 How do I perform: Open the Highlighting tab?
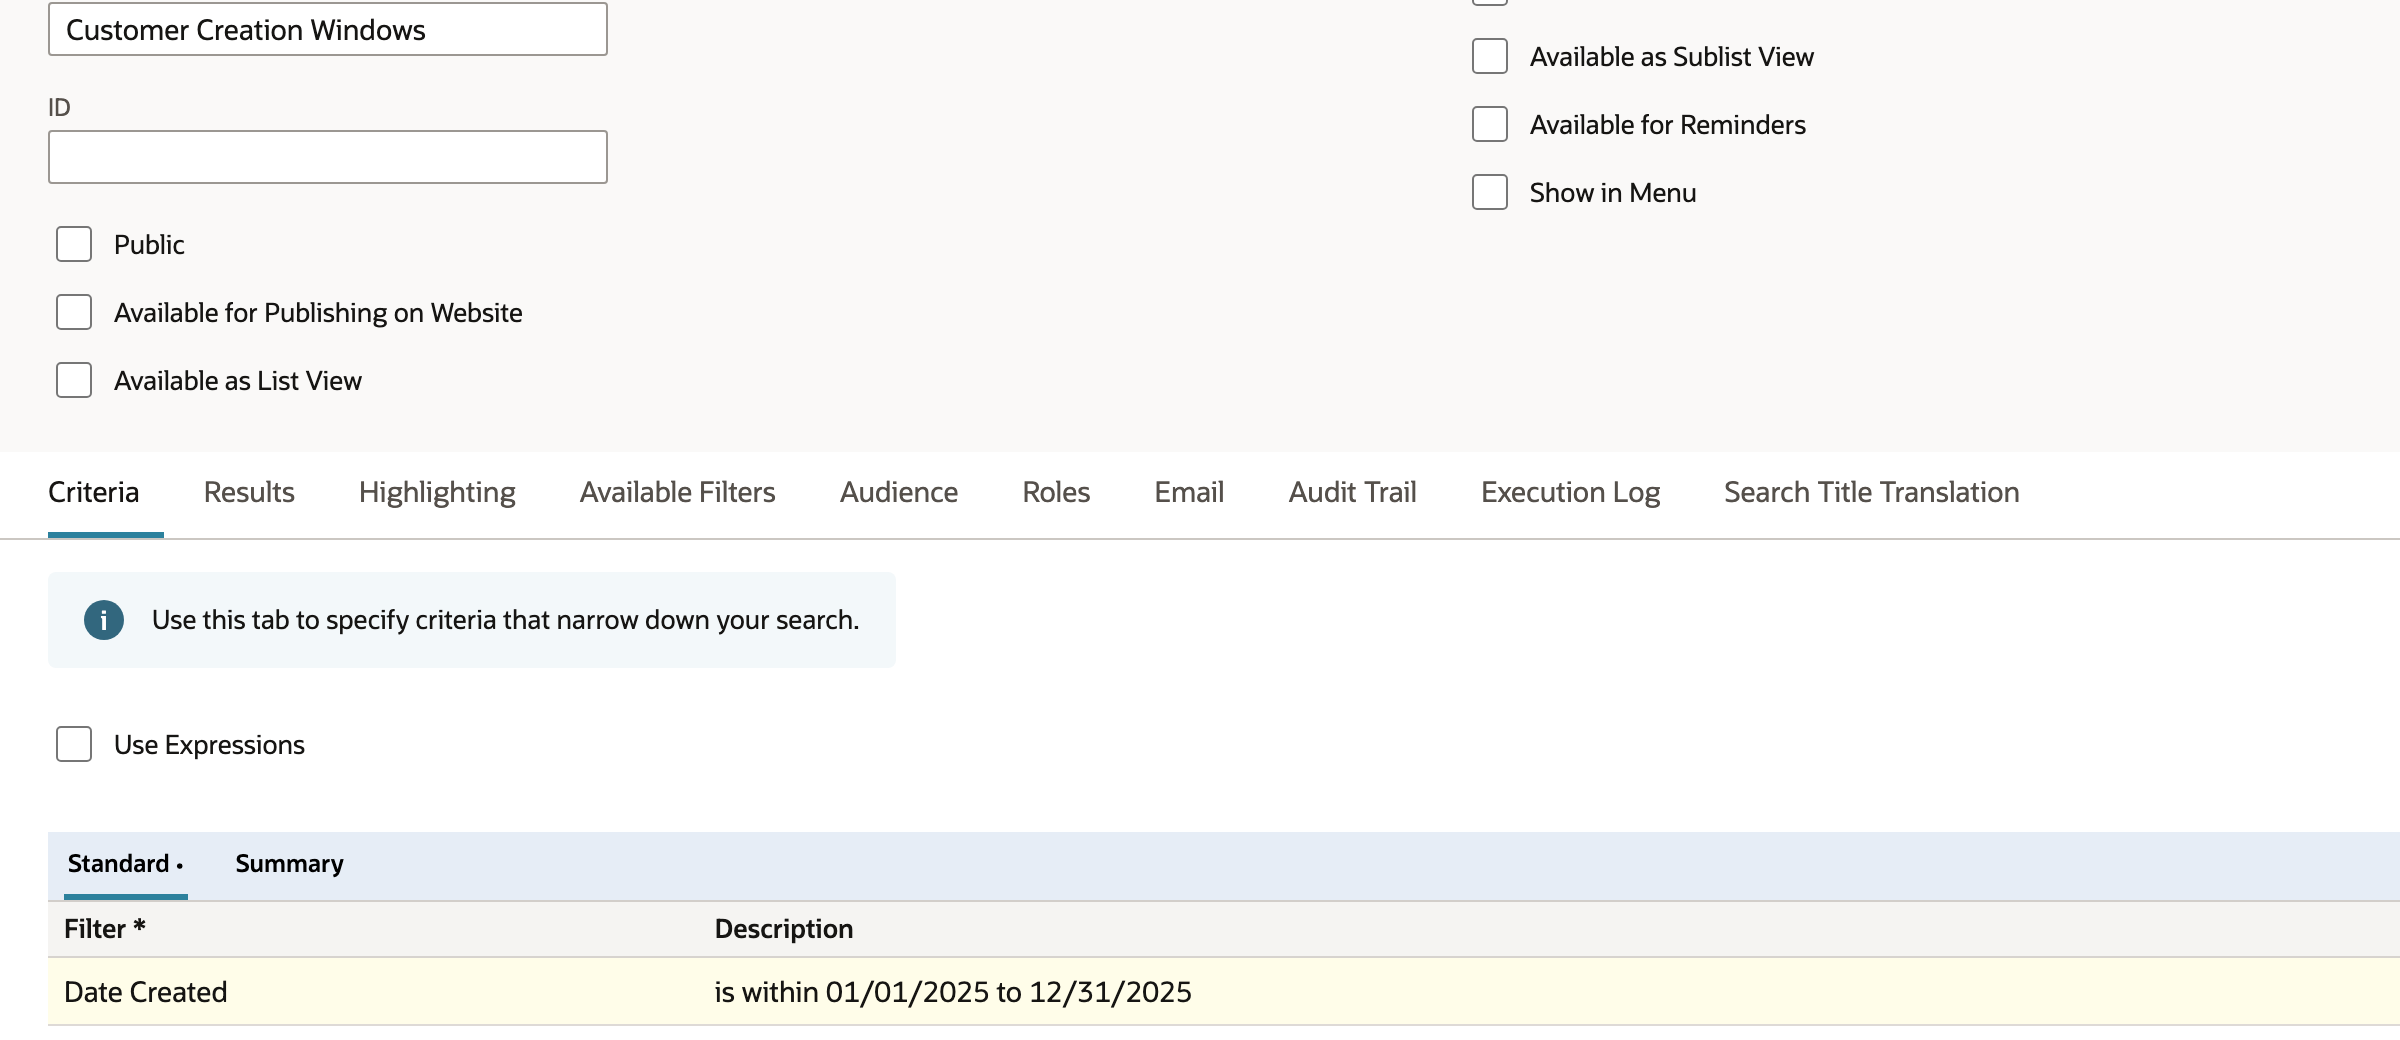click(437, 492)
